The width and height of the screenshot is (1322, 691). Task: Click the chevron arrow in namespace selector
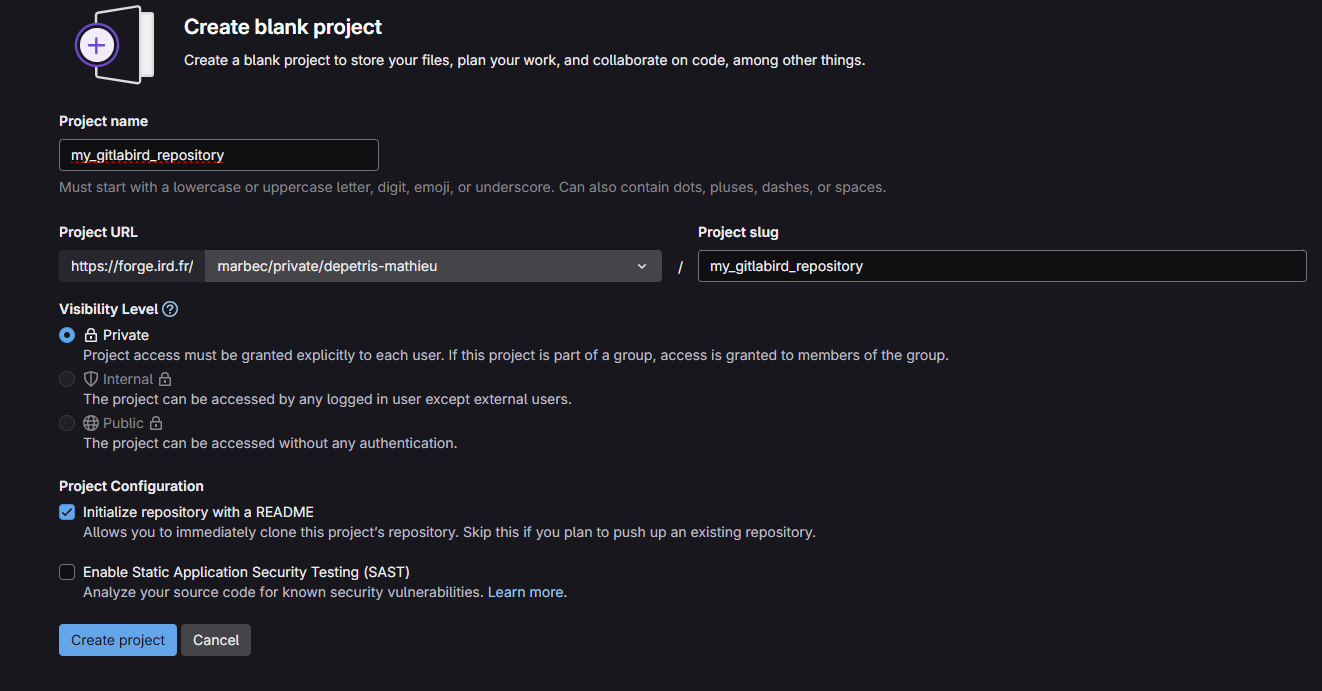pos(642,266)
